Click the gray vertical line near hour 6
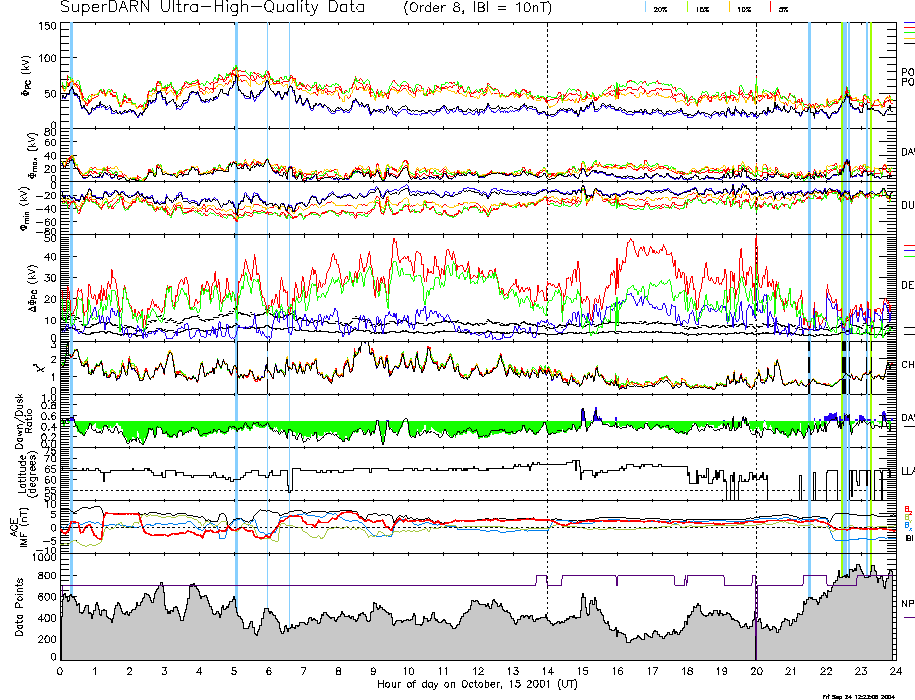 pyautogui.click(x=268, y=300)
